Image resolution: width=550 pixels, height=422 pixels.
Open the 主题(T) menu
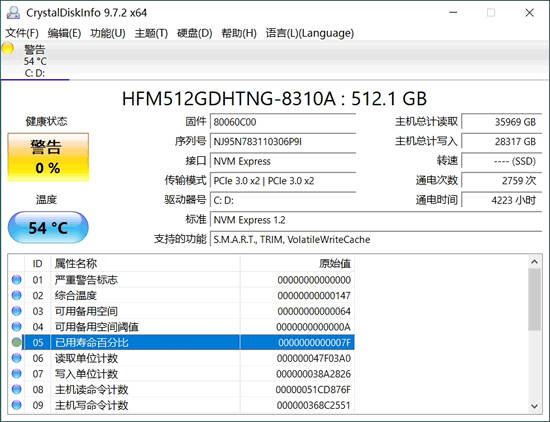point(151,33)
